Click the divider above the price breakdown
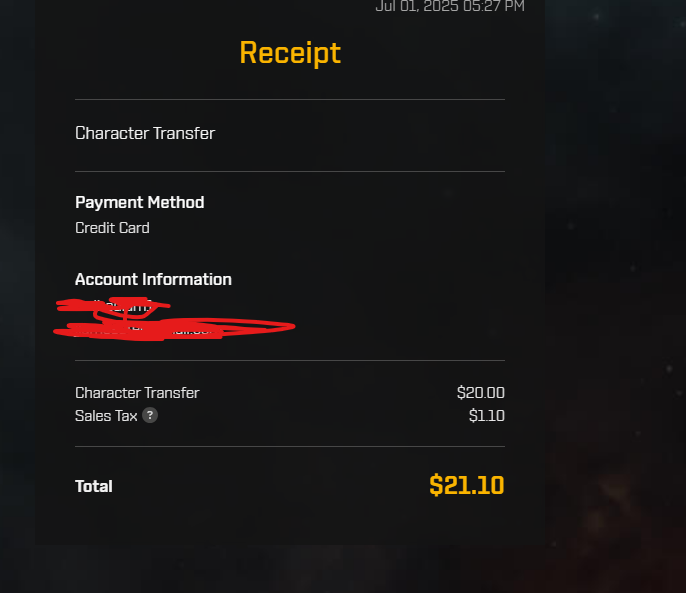This screenshot has height=593, width=686. (x=290, y=360)
